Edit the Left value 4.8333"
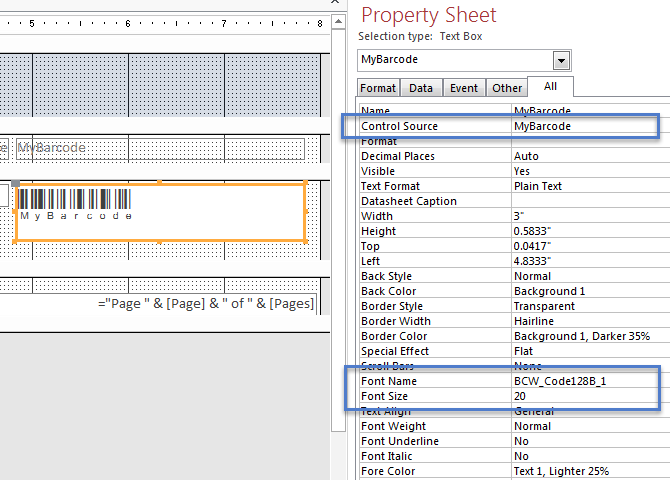The image size is (670, 480). pyautogui.click(x=532, y=261)
